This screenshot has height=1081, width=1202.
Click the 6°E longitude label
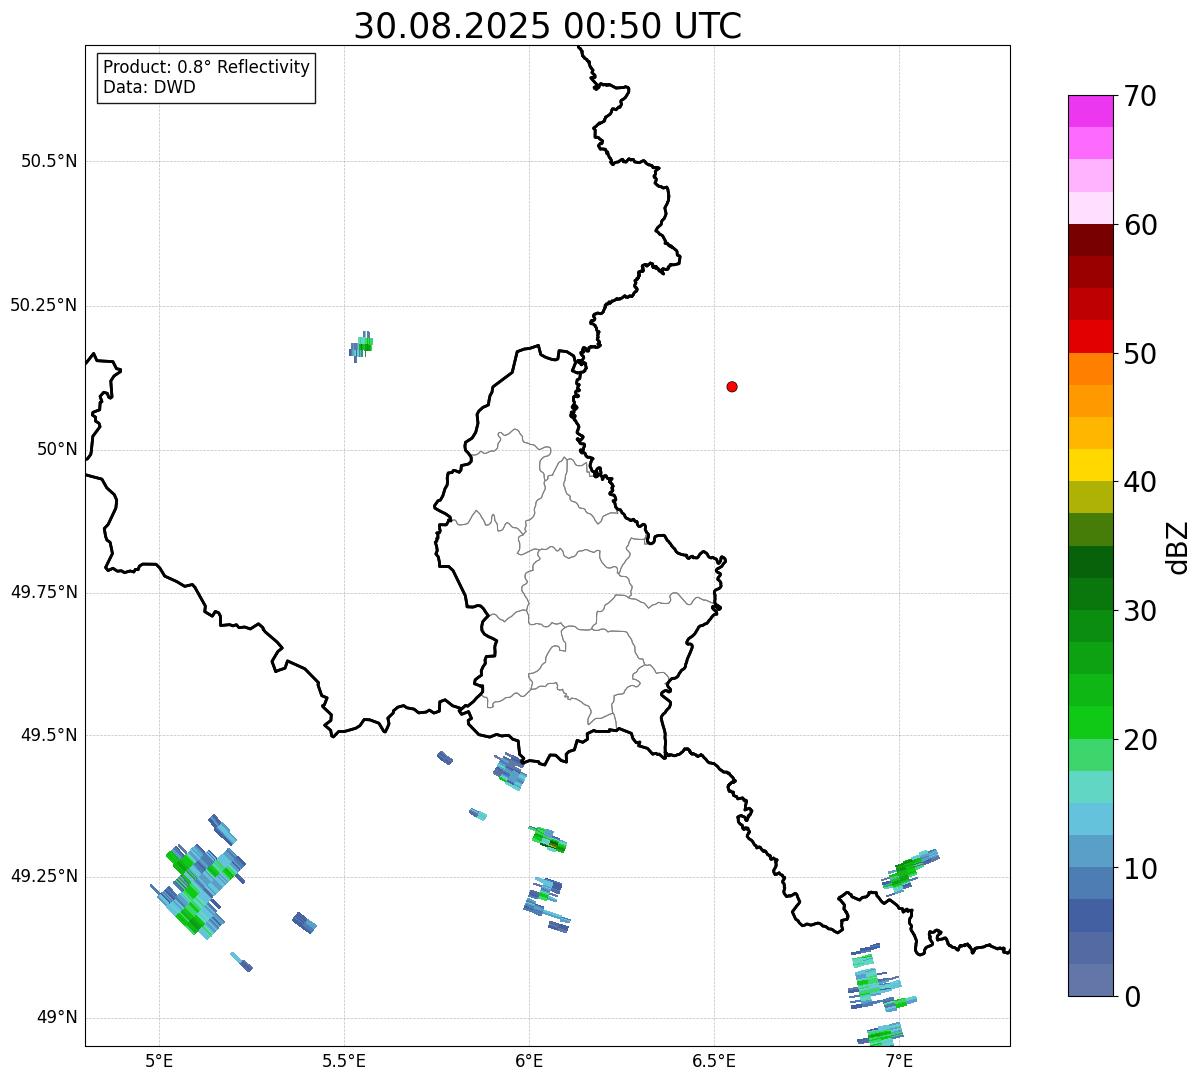(529, 1061)
